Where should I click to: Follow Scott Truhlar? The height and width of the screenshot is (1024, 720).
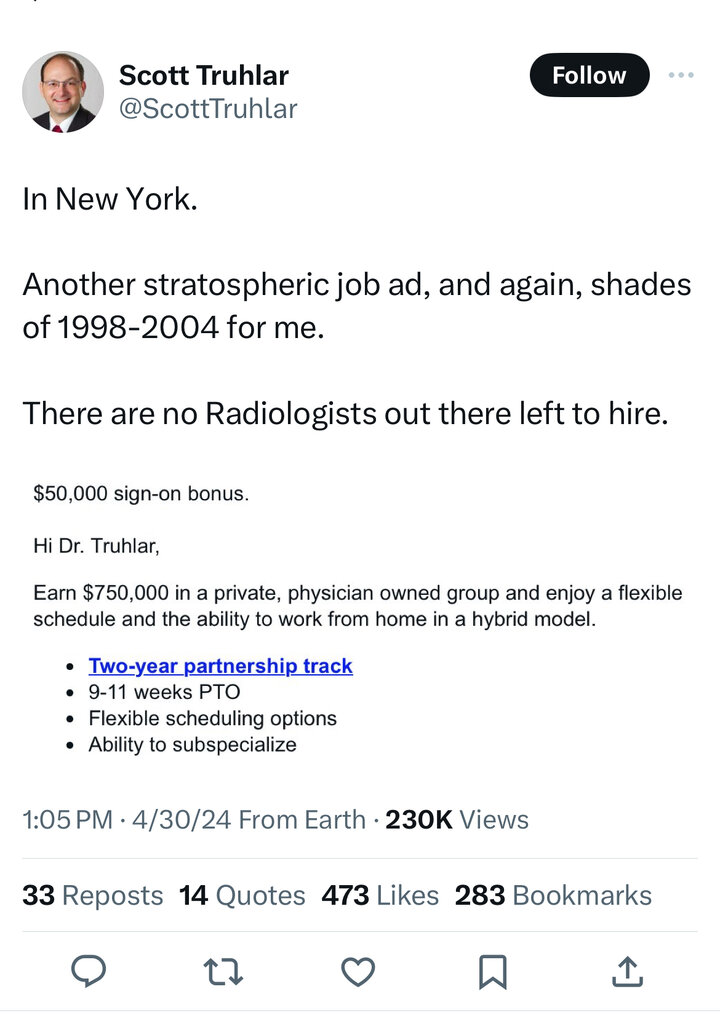pos(589,75)
